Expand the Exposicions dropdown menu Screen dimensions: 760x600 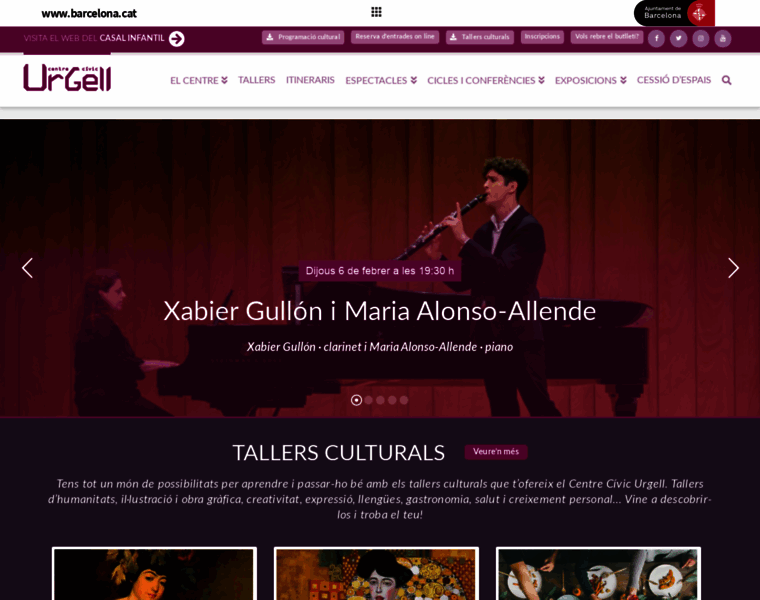point(590,80)
